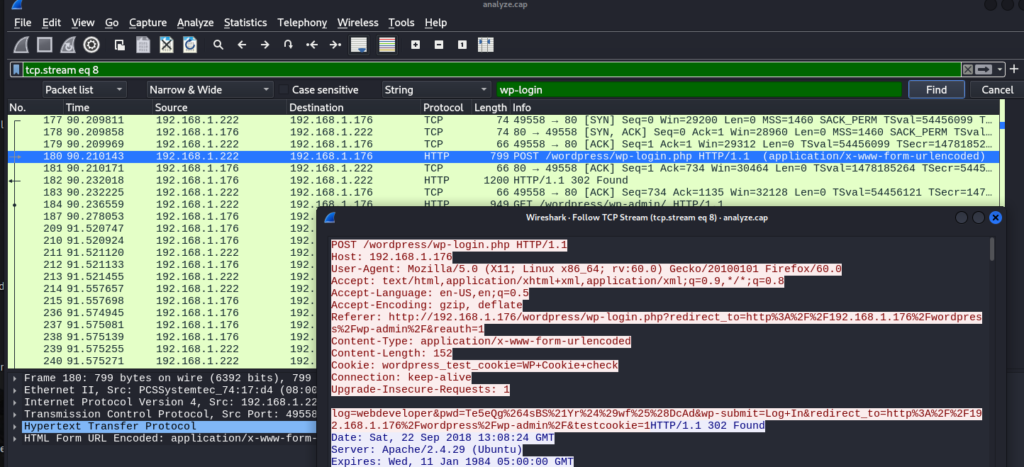Click the wp-login search text field

699,89
